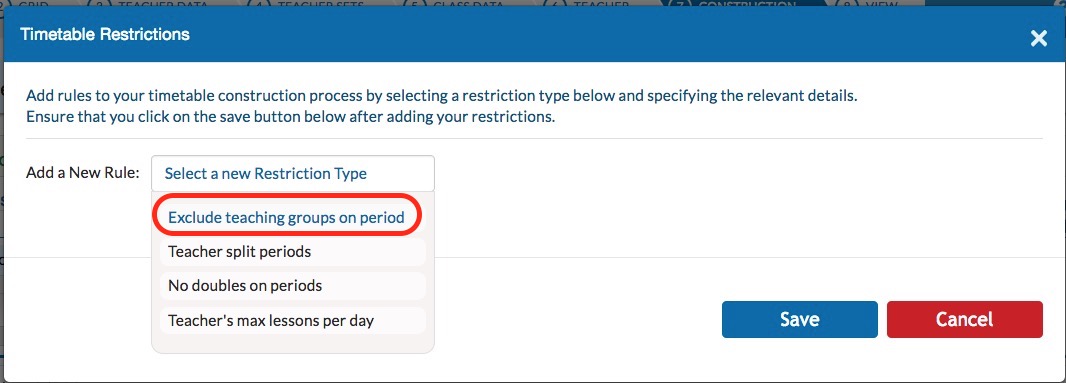Click the reminder text about save button
Image resolution: width=1066 pixels, height=383 pixels.
coord(291,116)
